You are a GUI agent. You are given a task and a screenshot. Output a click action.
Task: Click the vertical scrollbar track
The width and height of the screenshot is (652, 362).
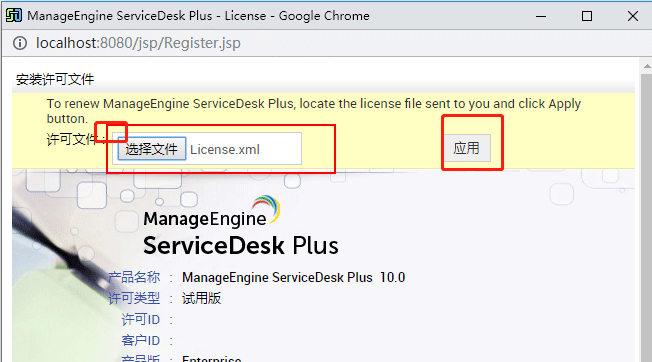coord(647,216)
